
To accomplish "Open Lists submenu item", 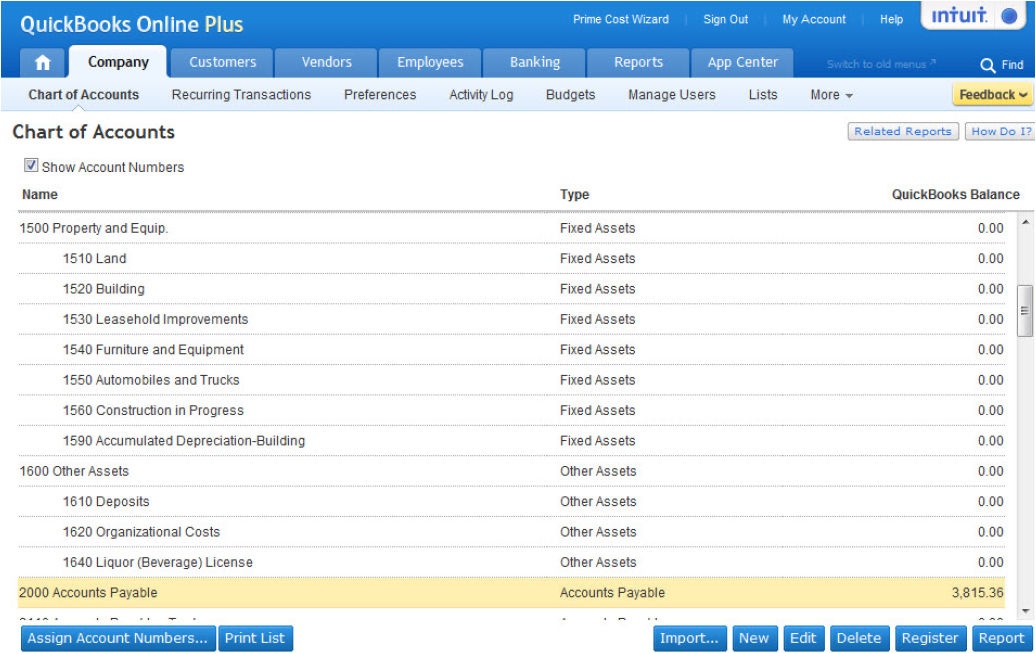I will click(762, 95).
